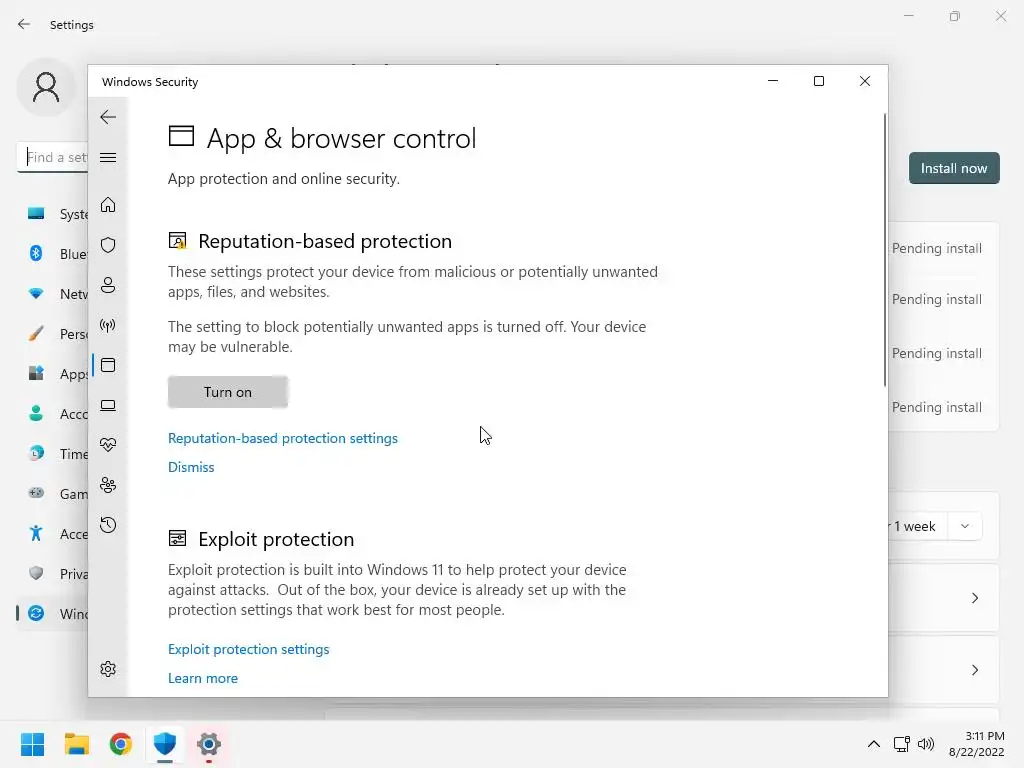Open Virus & threat protection shield icon
Viewport: 1024px width, 768px height.
tap(108, 245)
